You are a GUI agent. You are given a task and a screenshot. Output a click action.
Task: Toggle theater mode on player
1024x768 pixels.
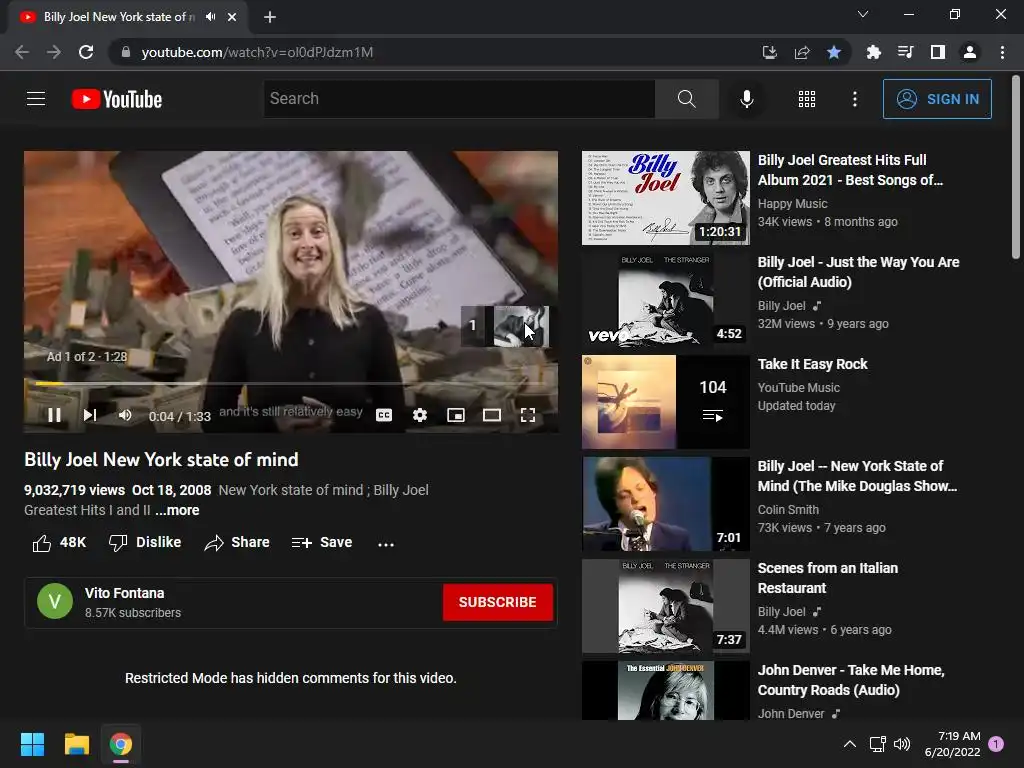(x=492, y=415)
